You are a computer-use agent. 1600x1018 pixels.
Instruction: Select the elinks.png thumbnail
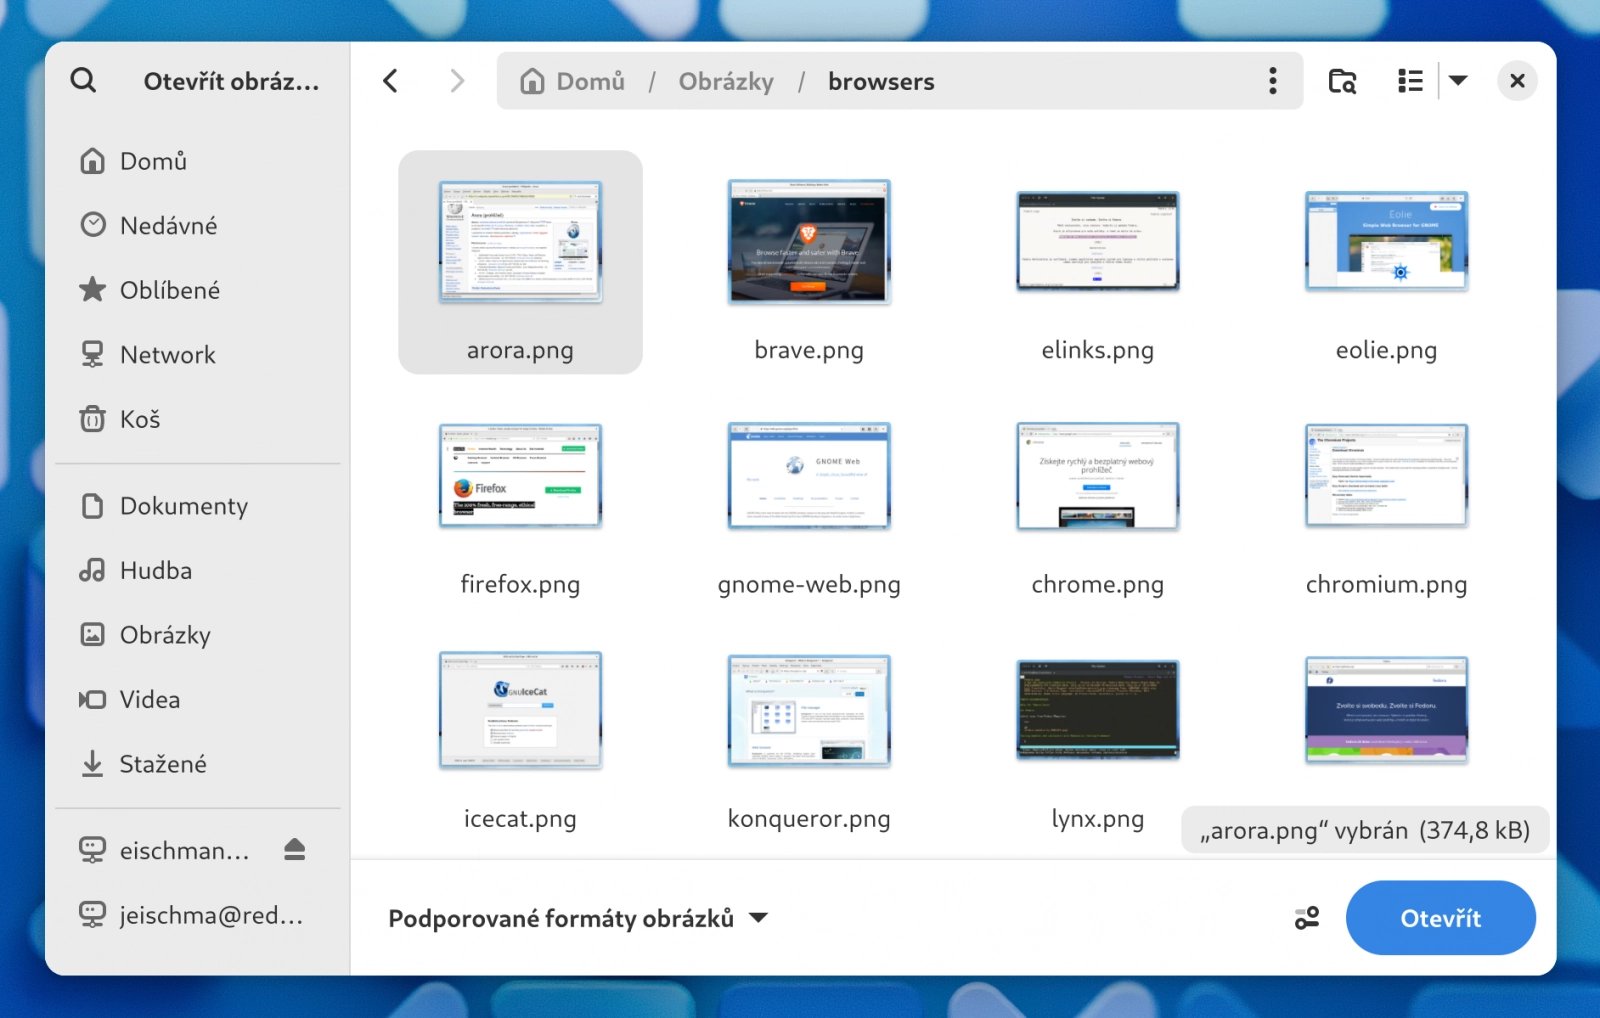(1098, 241)
